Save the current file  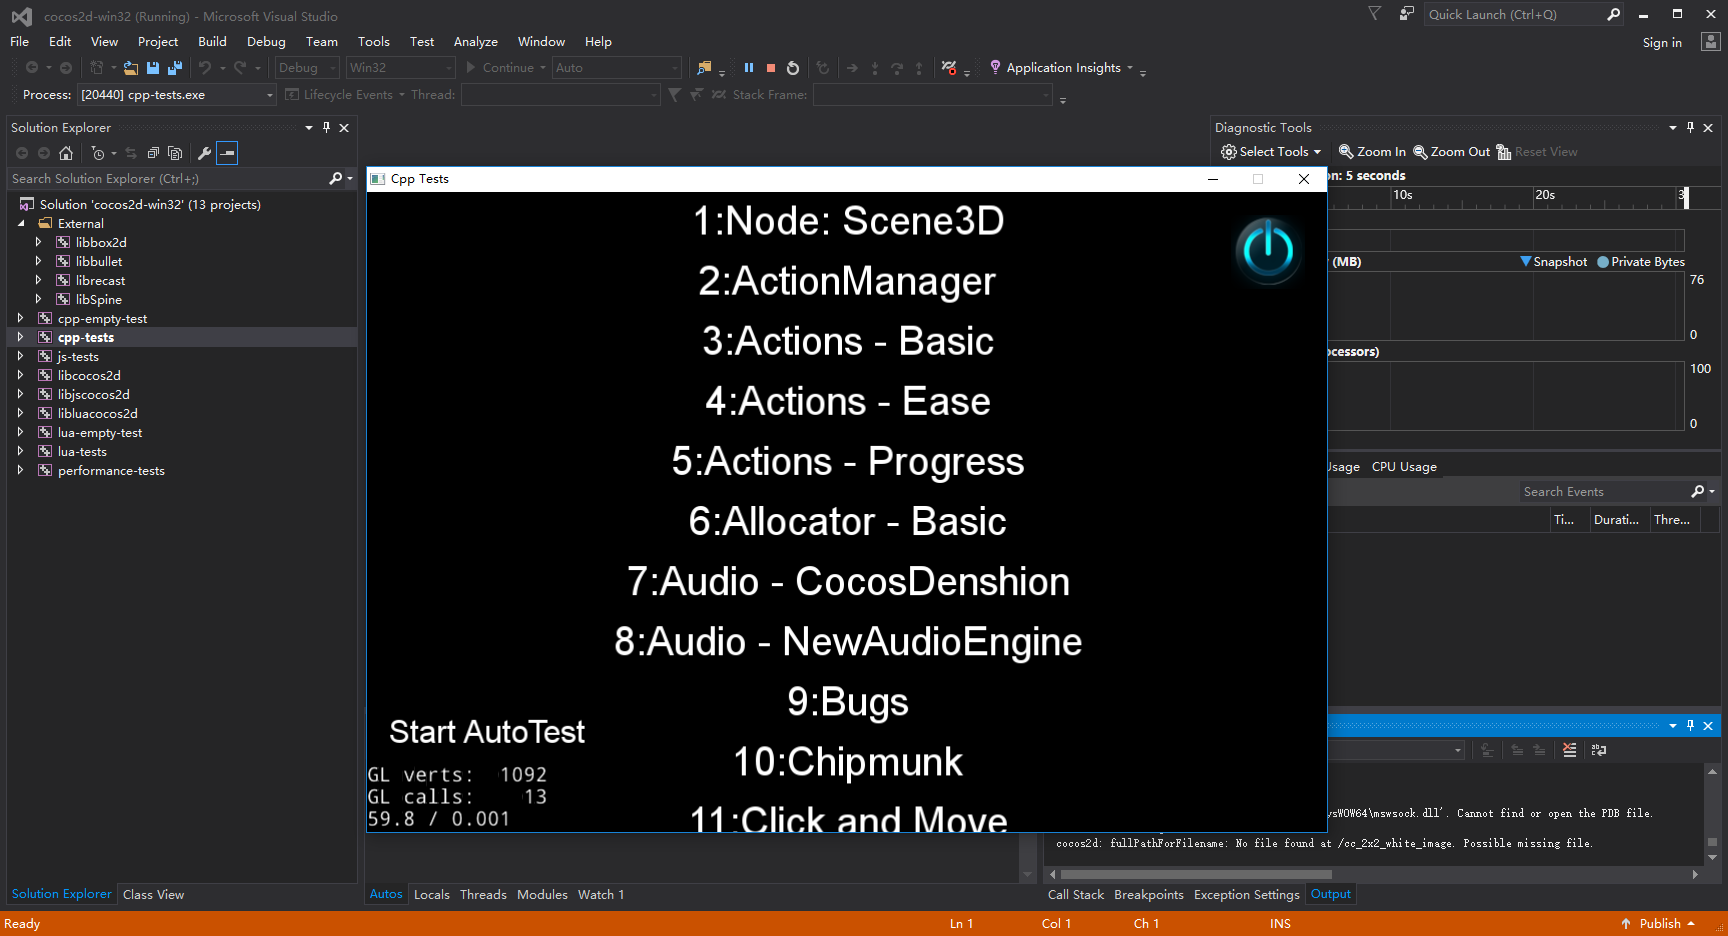pyautogui.click(x=153, y=68)
